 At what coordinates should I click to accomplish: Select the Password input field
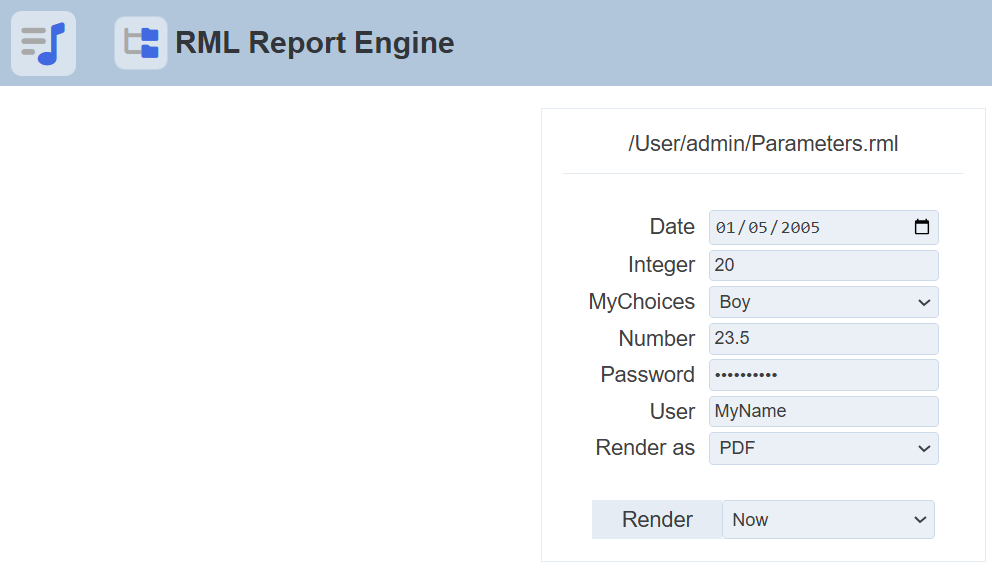click(x=823, y=375)
